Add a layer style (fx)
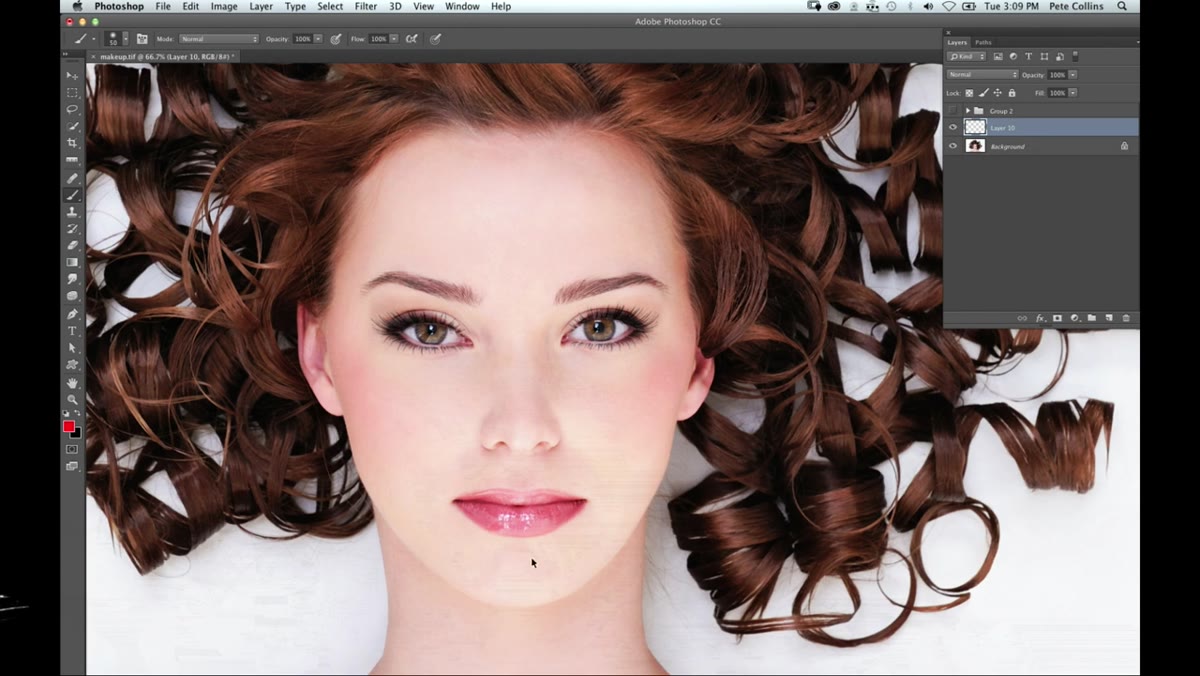Image resolution: width=1200 pixels, height=676 pixels. click(x=1040, y=318)
